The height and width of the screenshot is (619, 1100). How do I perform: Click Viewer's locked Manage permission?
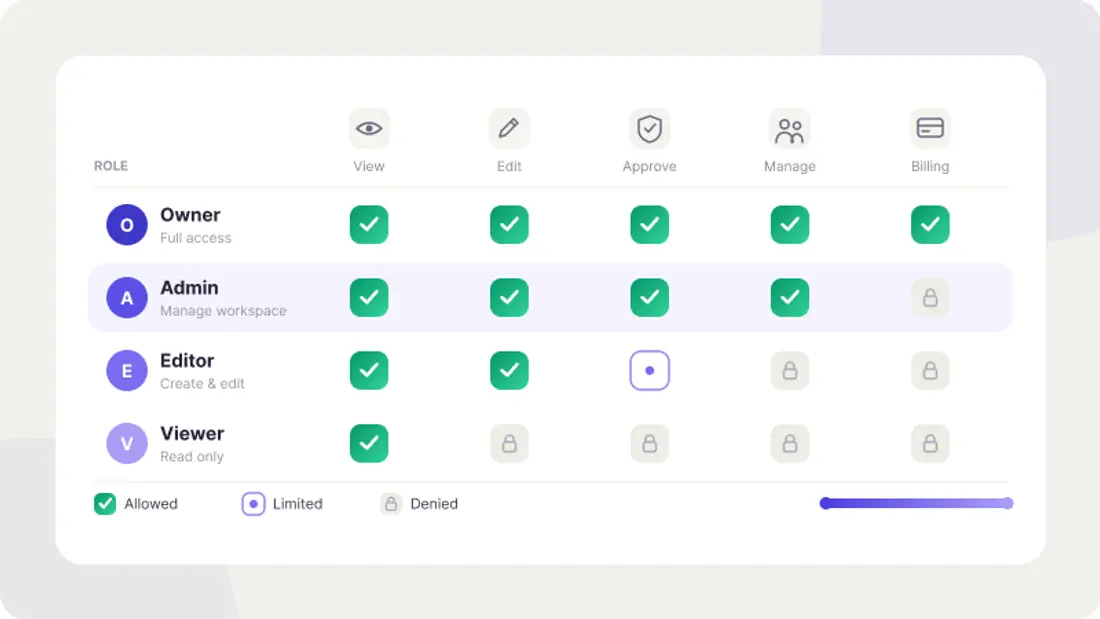coord(790,444)
